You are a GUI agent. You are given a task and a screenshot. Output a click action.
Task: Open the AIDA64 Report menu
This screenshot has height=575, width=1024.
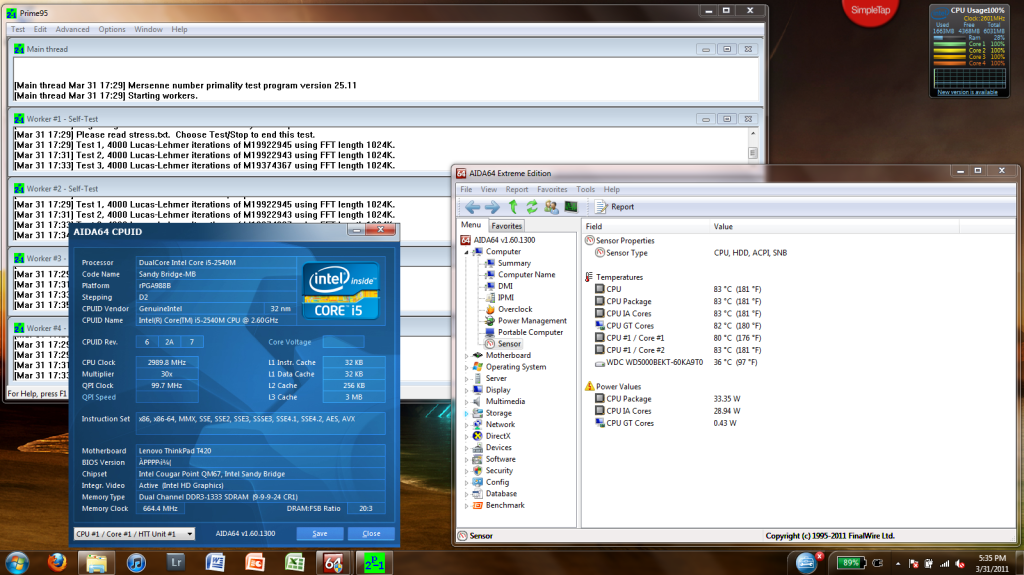click(x=517, y=189)
